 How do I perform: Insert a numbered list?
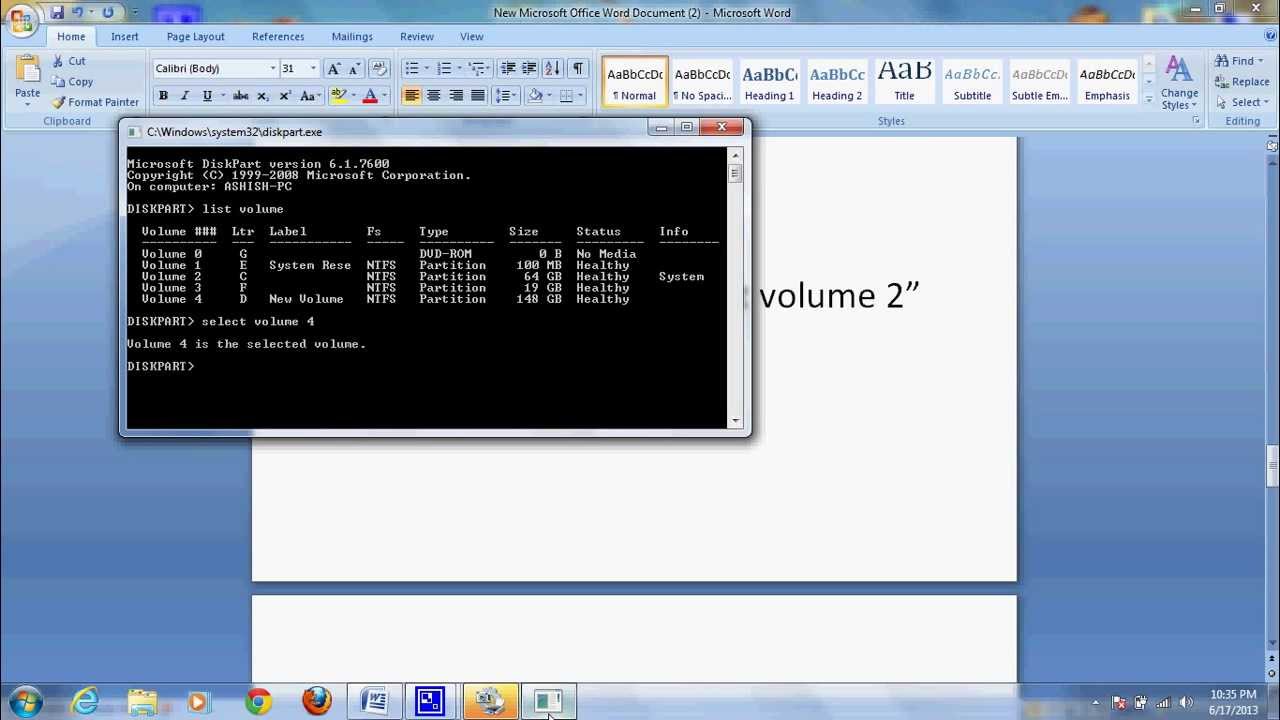point(444,68)
